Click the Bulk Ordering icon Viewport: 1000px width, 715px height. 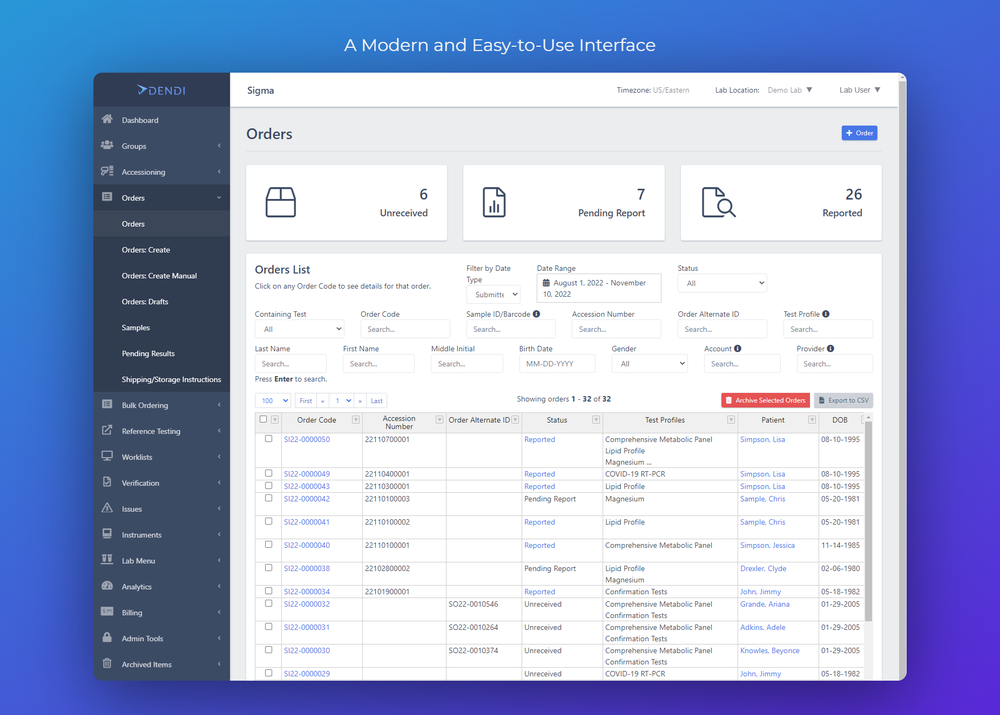pyautogui.click(x=107, y=404)
